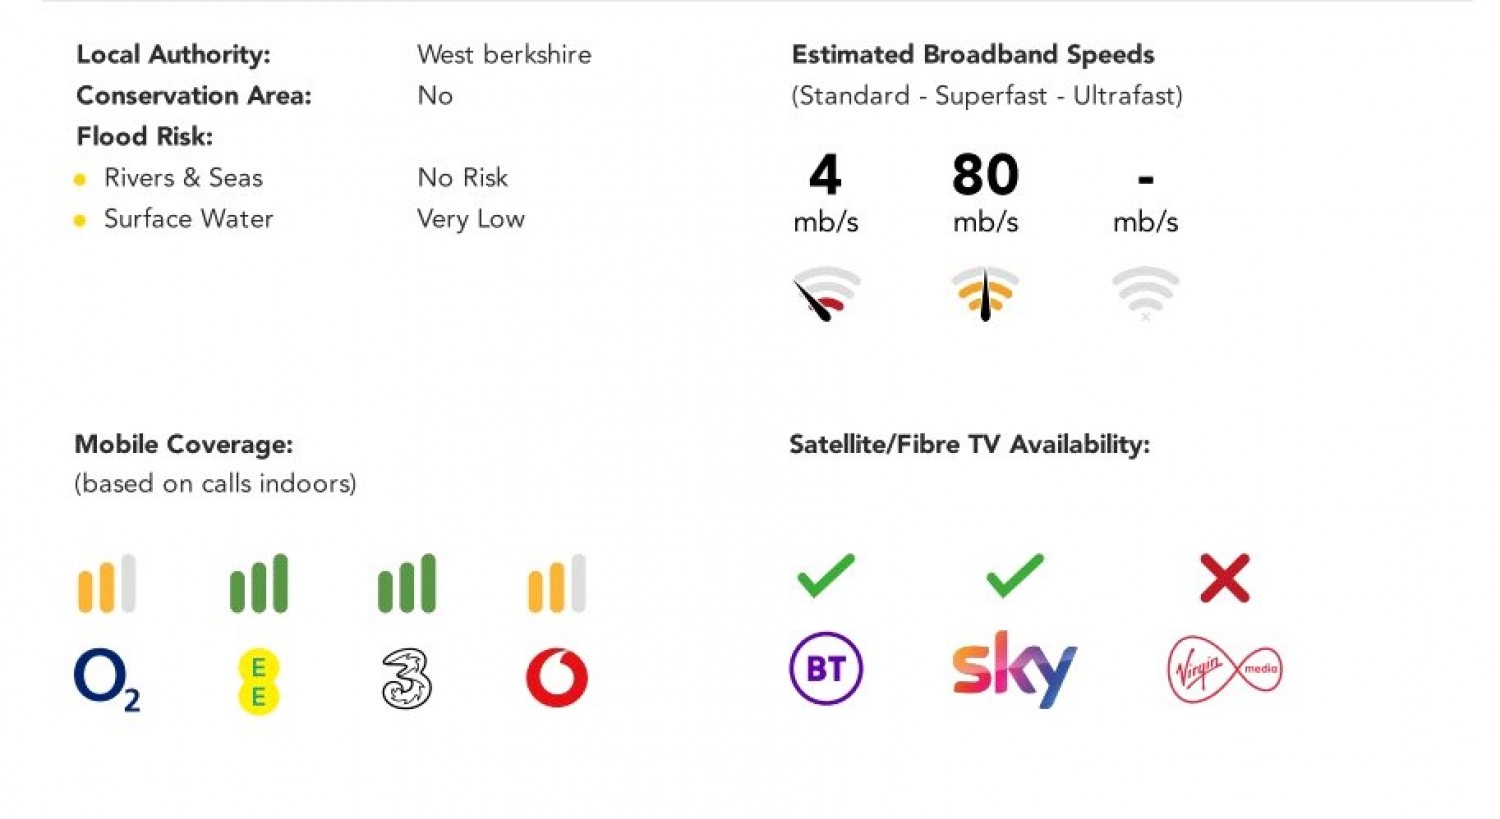Click the Surface Water flood risk label
Viewport: 1500px width, 819px height.
pos(188,219)
